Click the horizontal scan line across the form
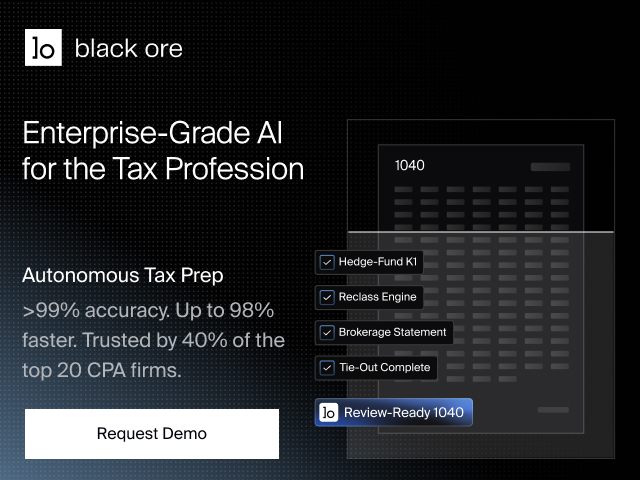 click(481, 232)
